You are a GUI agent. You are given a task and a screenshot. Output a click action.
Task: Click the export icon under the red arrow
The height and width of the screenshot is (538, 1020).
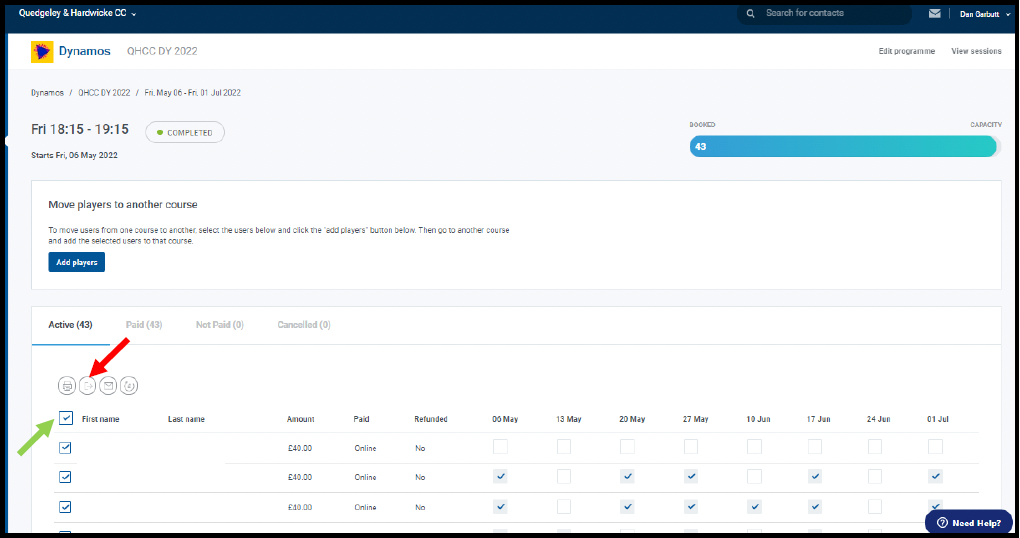point(88,385)
